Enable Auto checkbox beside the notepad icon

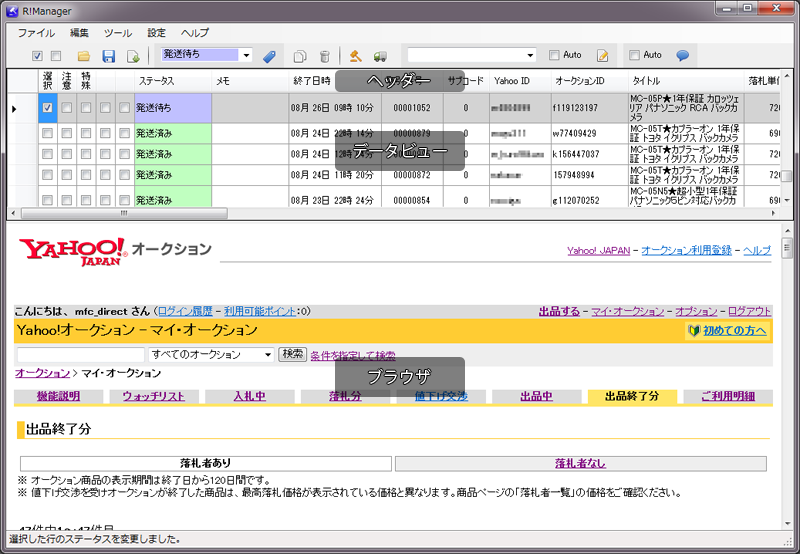(554, 55)
